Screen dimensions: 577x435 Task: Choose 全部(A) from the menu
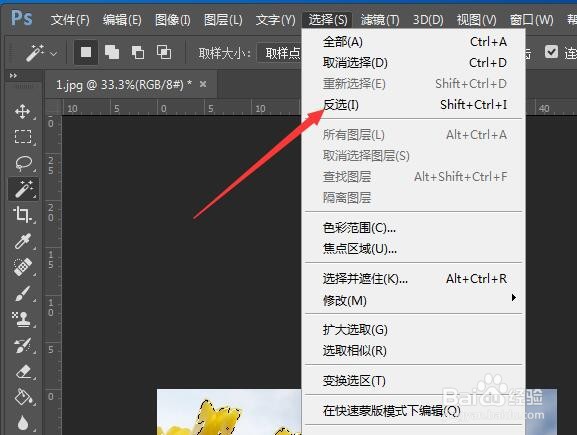pyautogui.click(x=414, y=42)
